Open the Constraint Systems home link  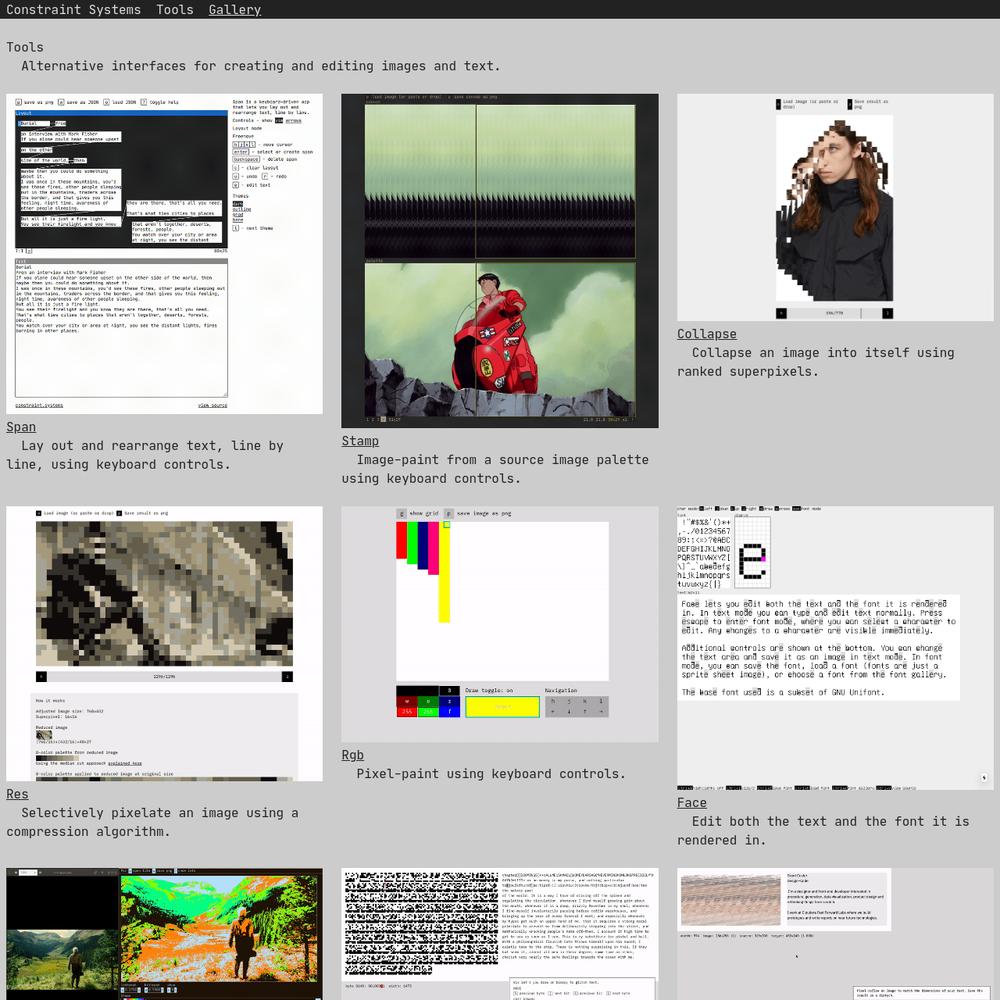click(x=73, y=10)
